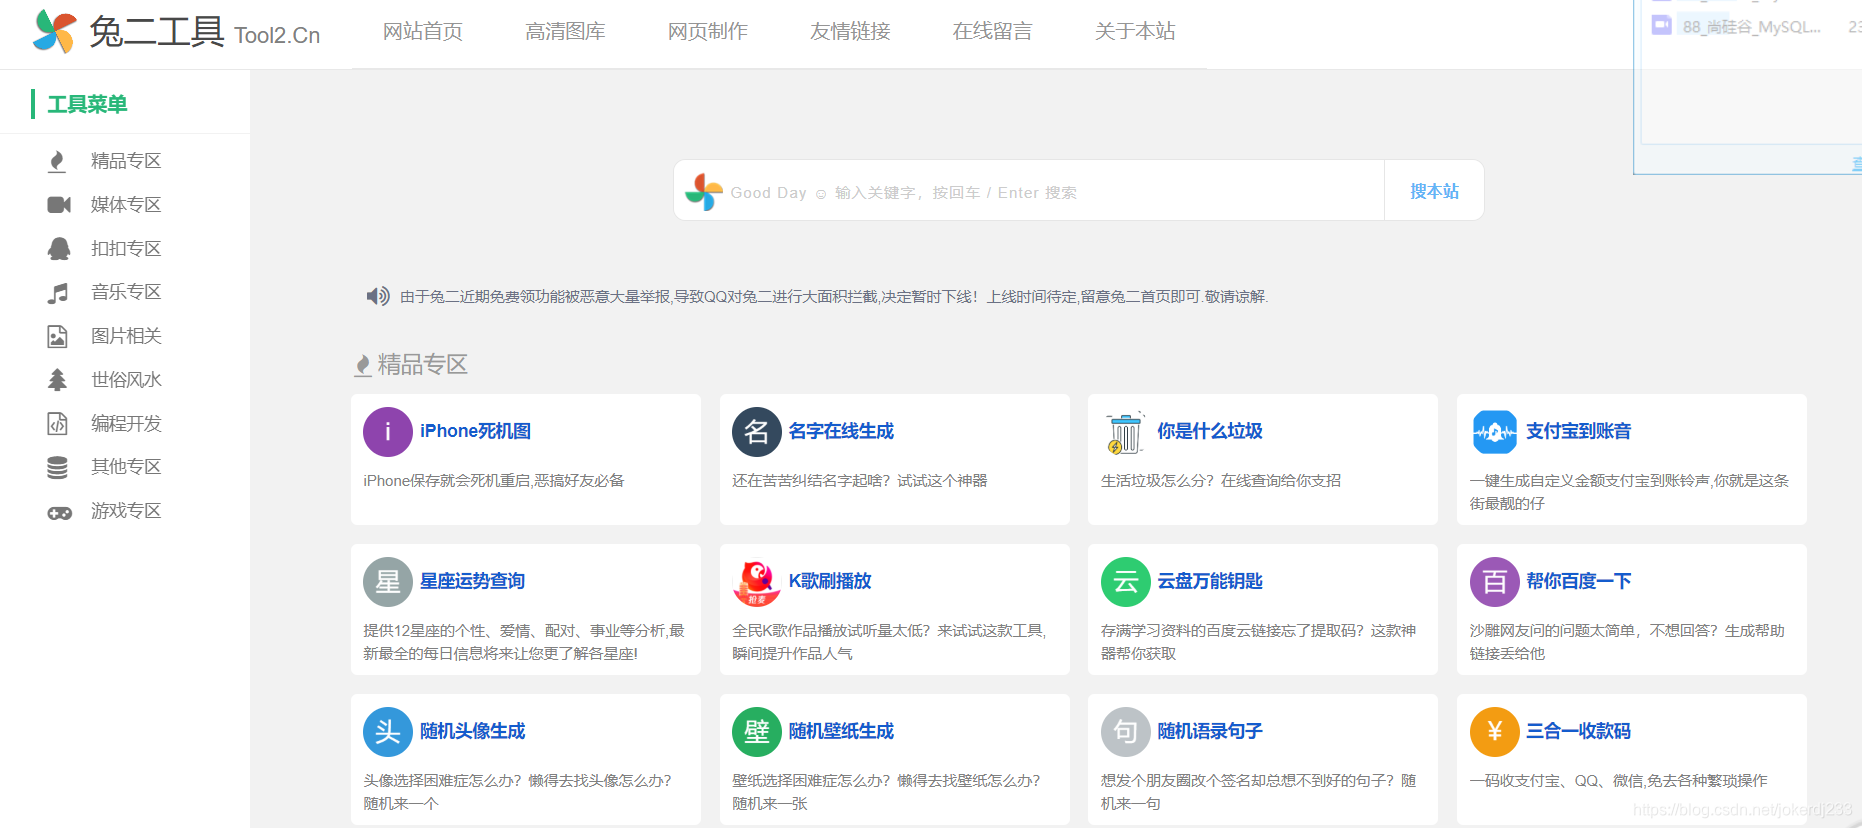Open the 星座运势查询 title link
Viewport: 1862px width, 828px height.
[473, 581]
